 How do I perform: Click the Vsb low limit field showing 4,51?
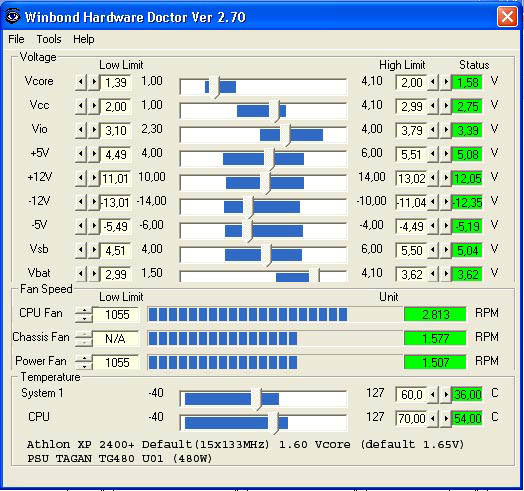(x=116, y=251)
